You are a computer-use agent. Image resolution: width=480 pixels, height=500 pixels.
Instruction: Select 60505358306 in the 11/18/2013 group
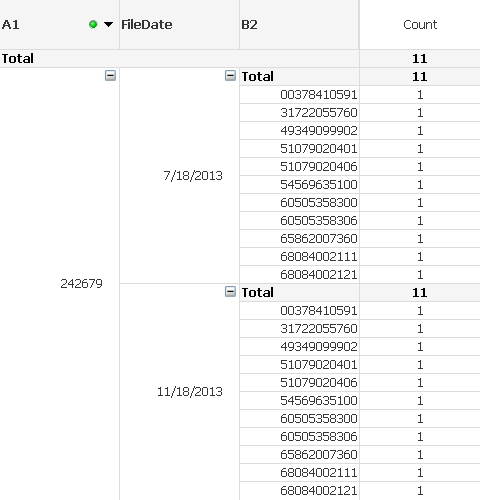319,437
